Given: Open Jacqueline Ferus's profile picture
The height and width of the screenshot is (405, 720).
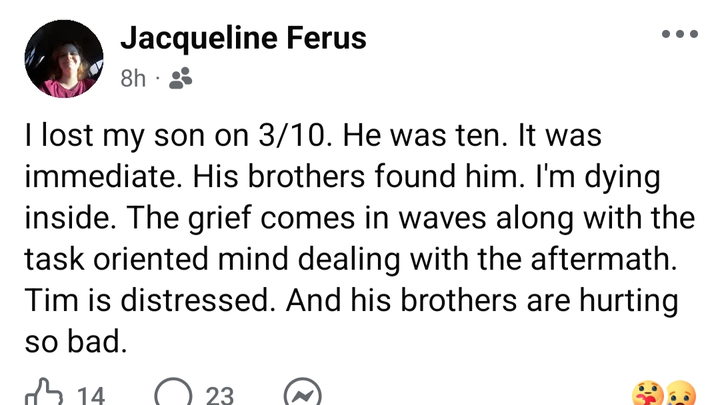Looking at the screenshot, I should pyautogui.click(x=63, y=58).
